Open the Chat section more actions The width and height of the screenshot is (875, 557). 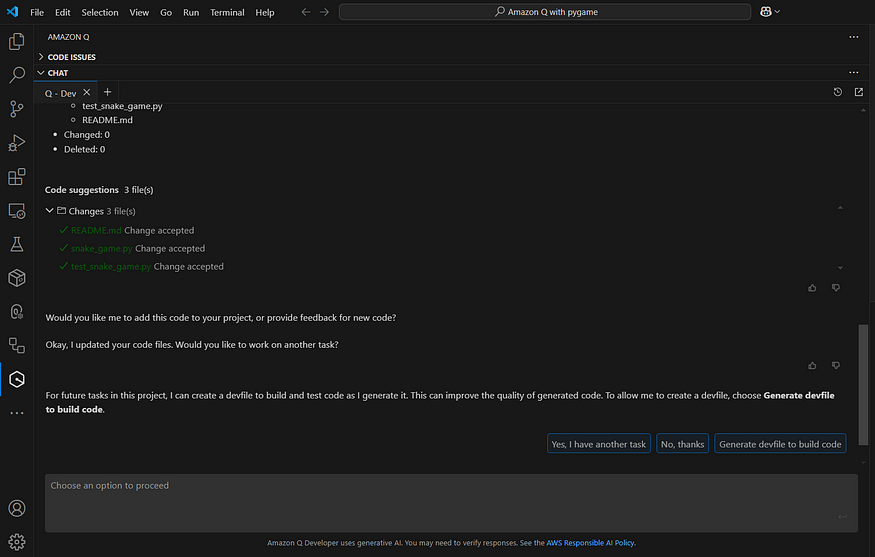tap(854, 73)
